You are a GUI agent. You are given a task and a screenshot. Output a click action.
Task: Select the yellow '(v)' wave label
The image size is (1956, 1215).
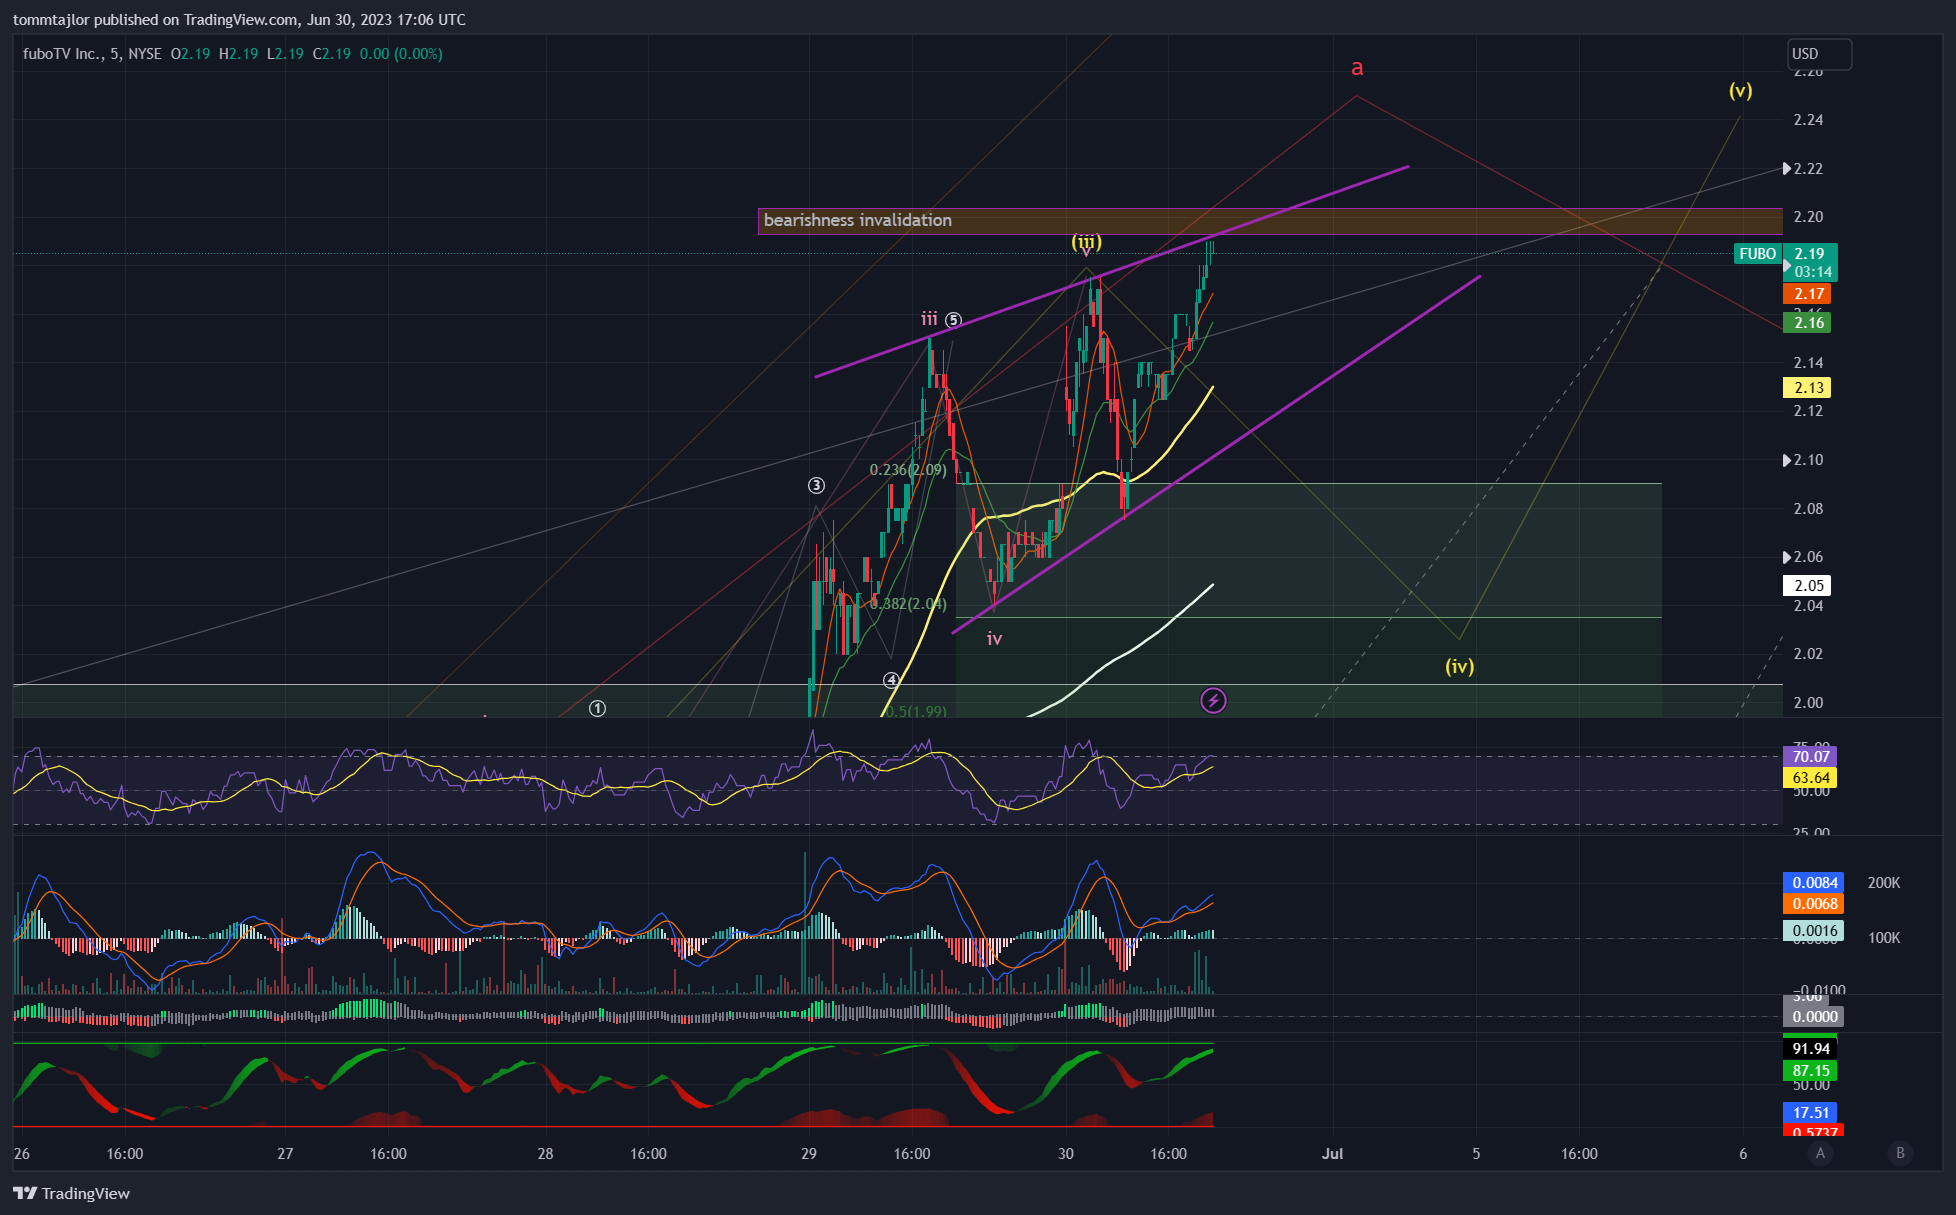(1740, 90)
